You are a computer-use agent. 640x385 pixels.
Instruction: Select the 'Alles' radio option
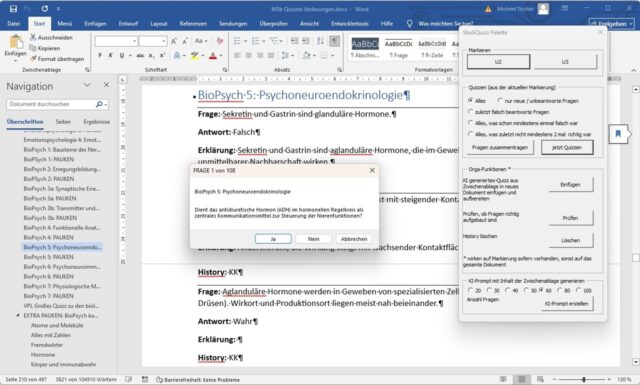pos(471,100)
